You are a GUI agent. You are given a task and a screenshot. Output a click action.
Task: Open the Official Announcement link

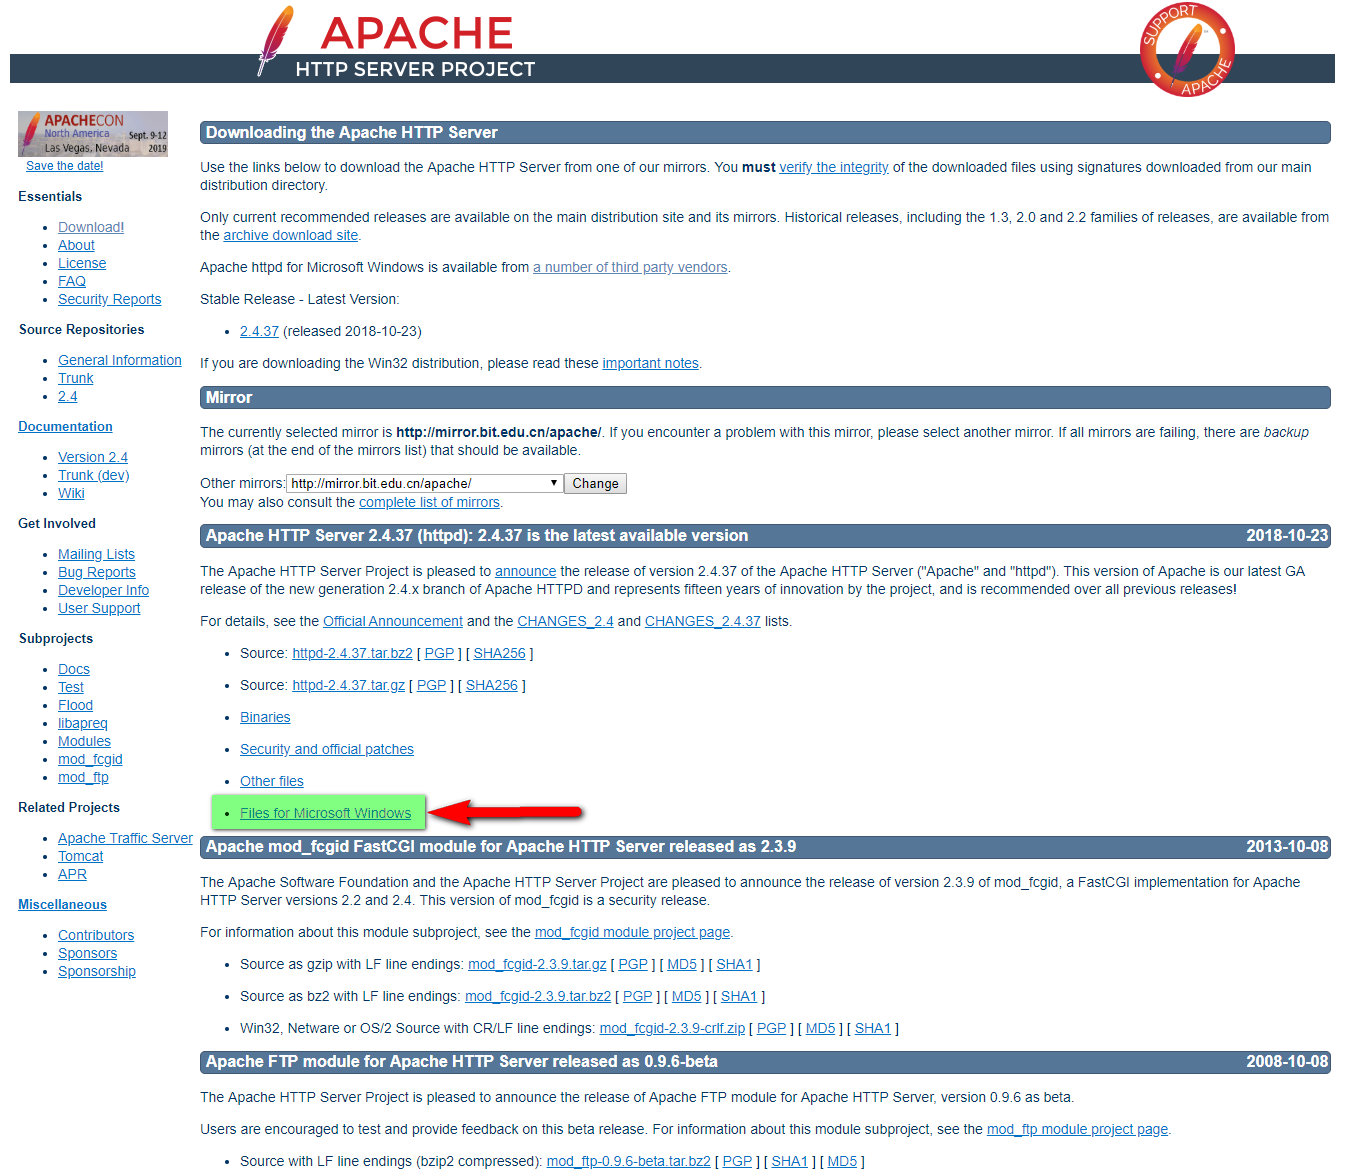pos(393,621)
